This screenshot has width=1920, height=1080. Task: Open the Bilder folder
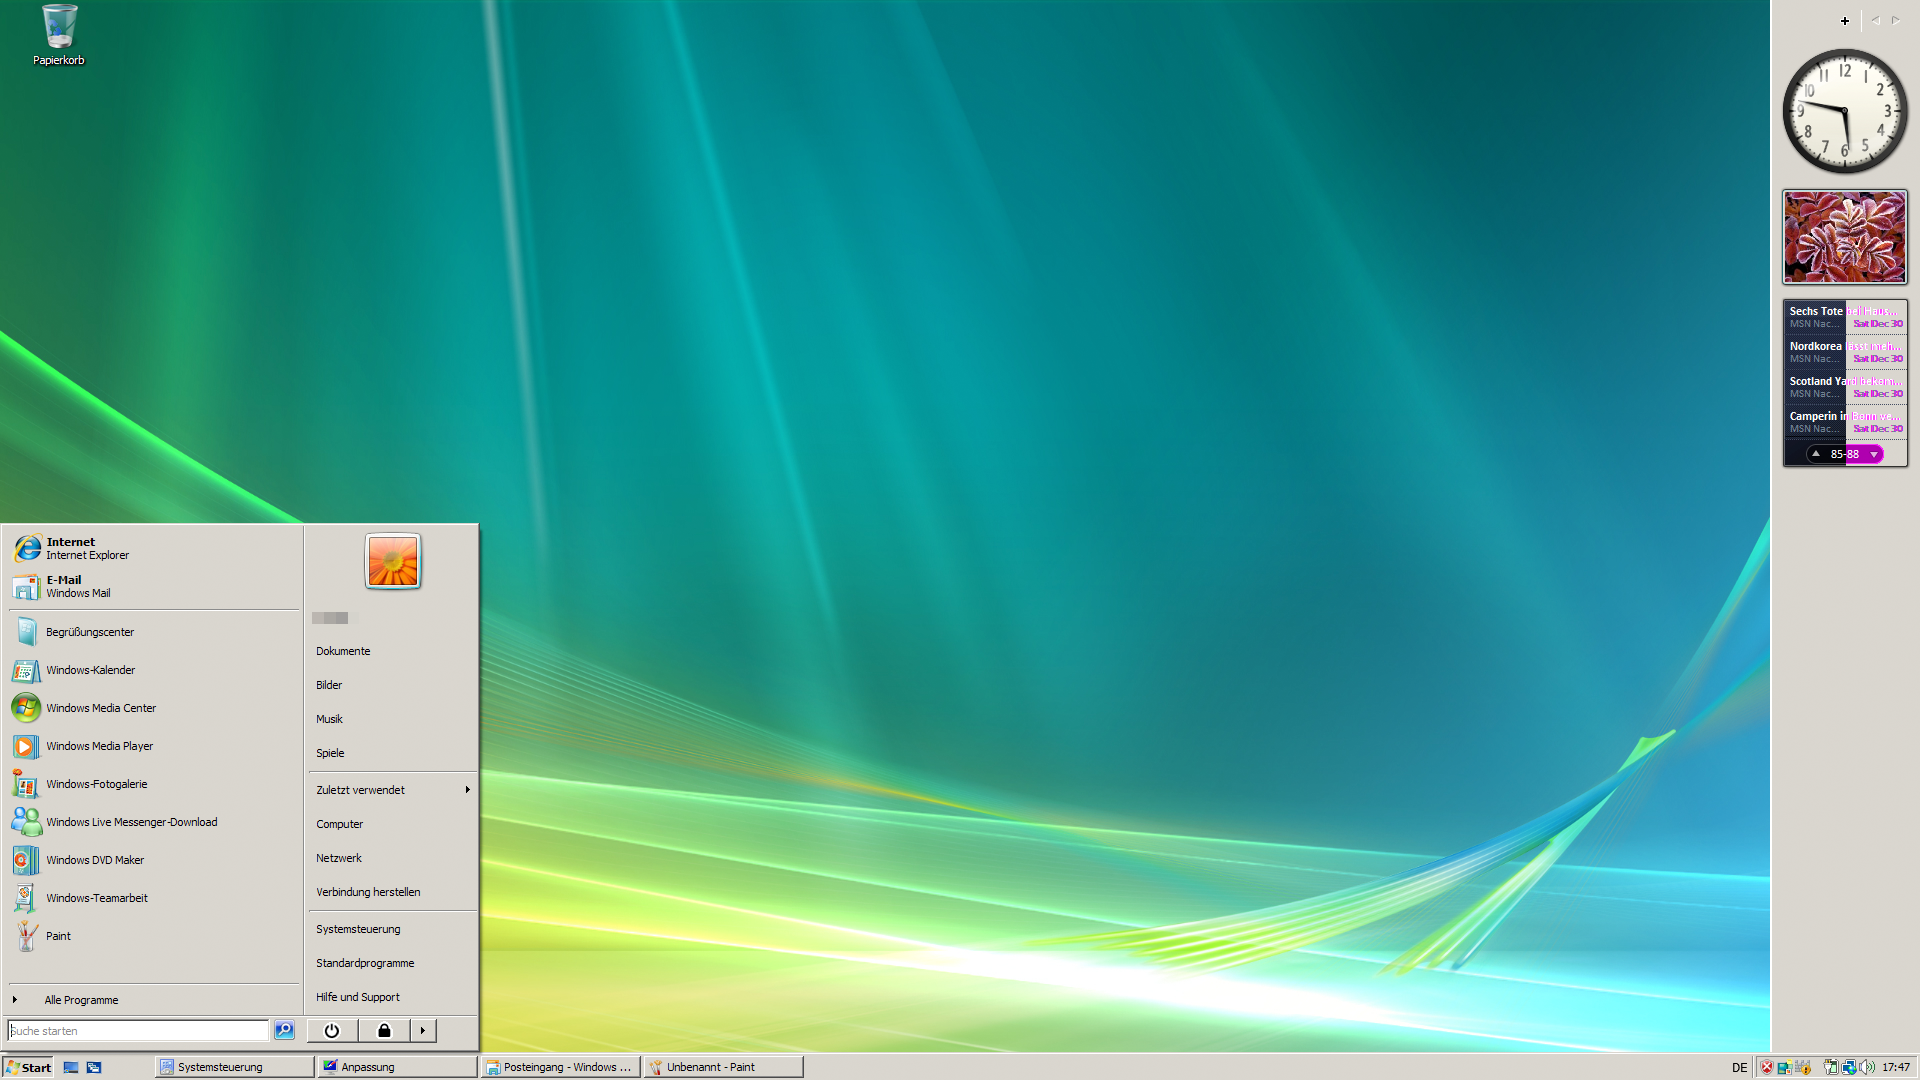[393, 685]
